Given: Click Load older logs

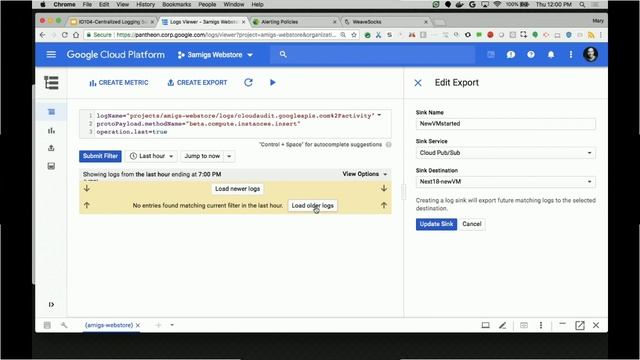Looking at the screenshot, I should [313, 205].
